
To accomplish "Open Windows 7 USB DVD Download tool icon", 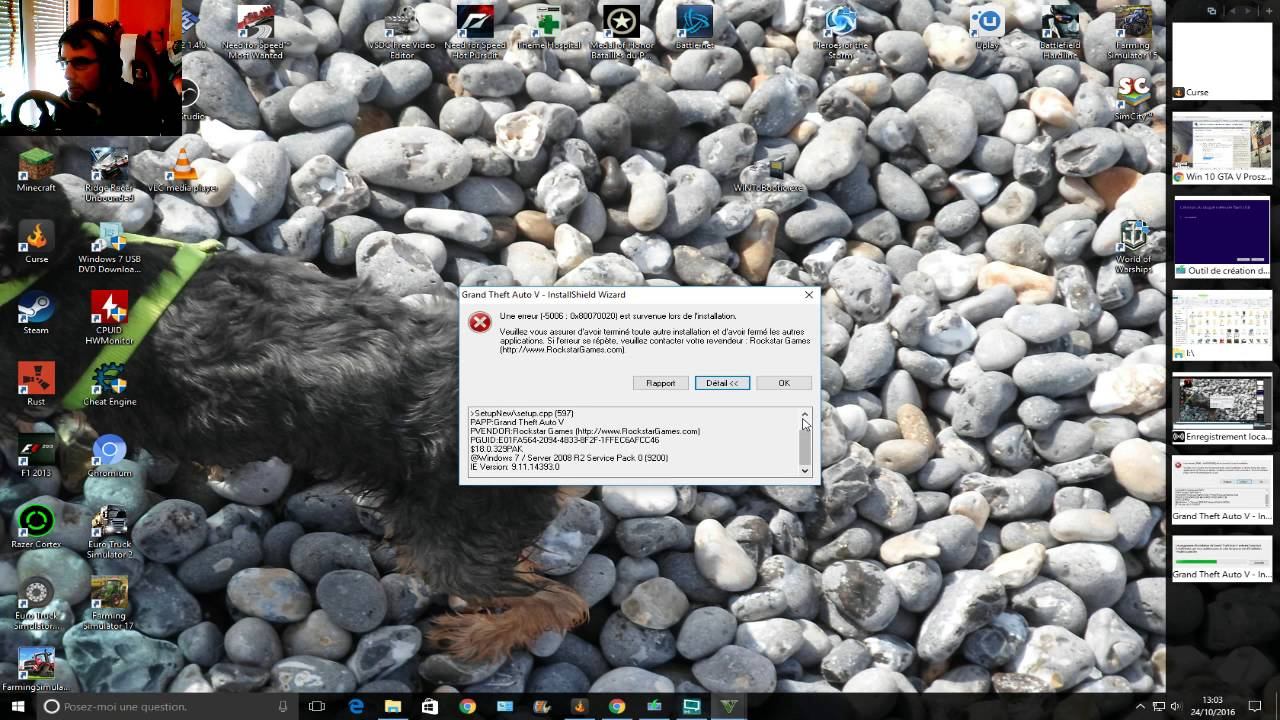I will click(x=109, y=248).
